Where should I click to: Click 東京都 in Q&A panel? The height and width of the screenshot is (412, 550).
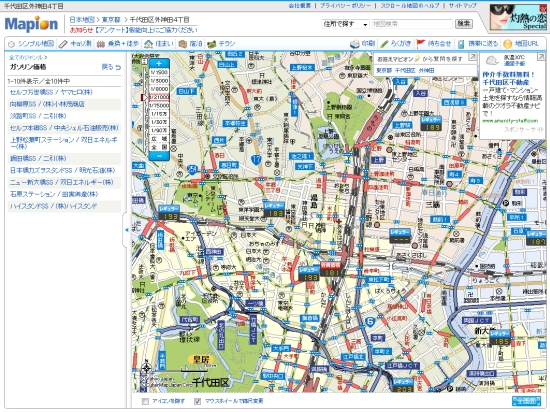(384, 70)
